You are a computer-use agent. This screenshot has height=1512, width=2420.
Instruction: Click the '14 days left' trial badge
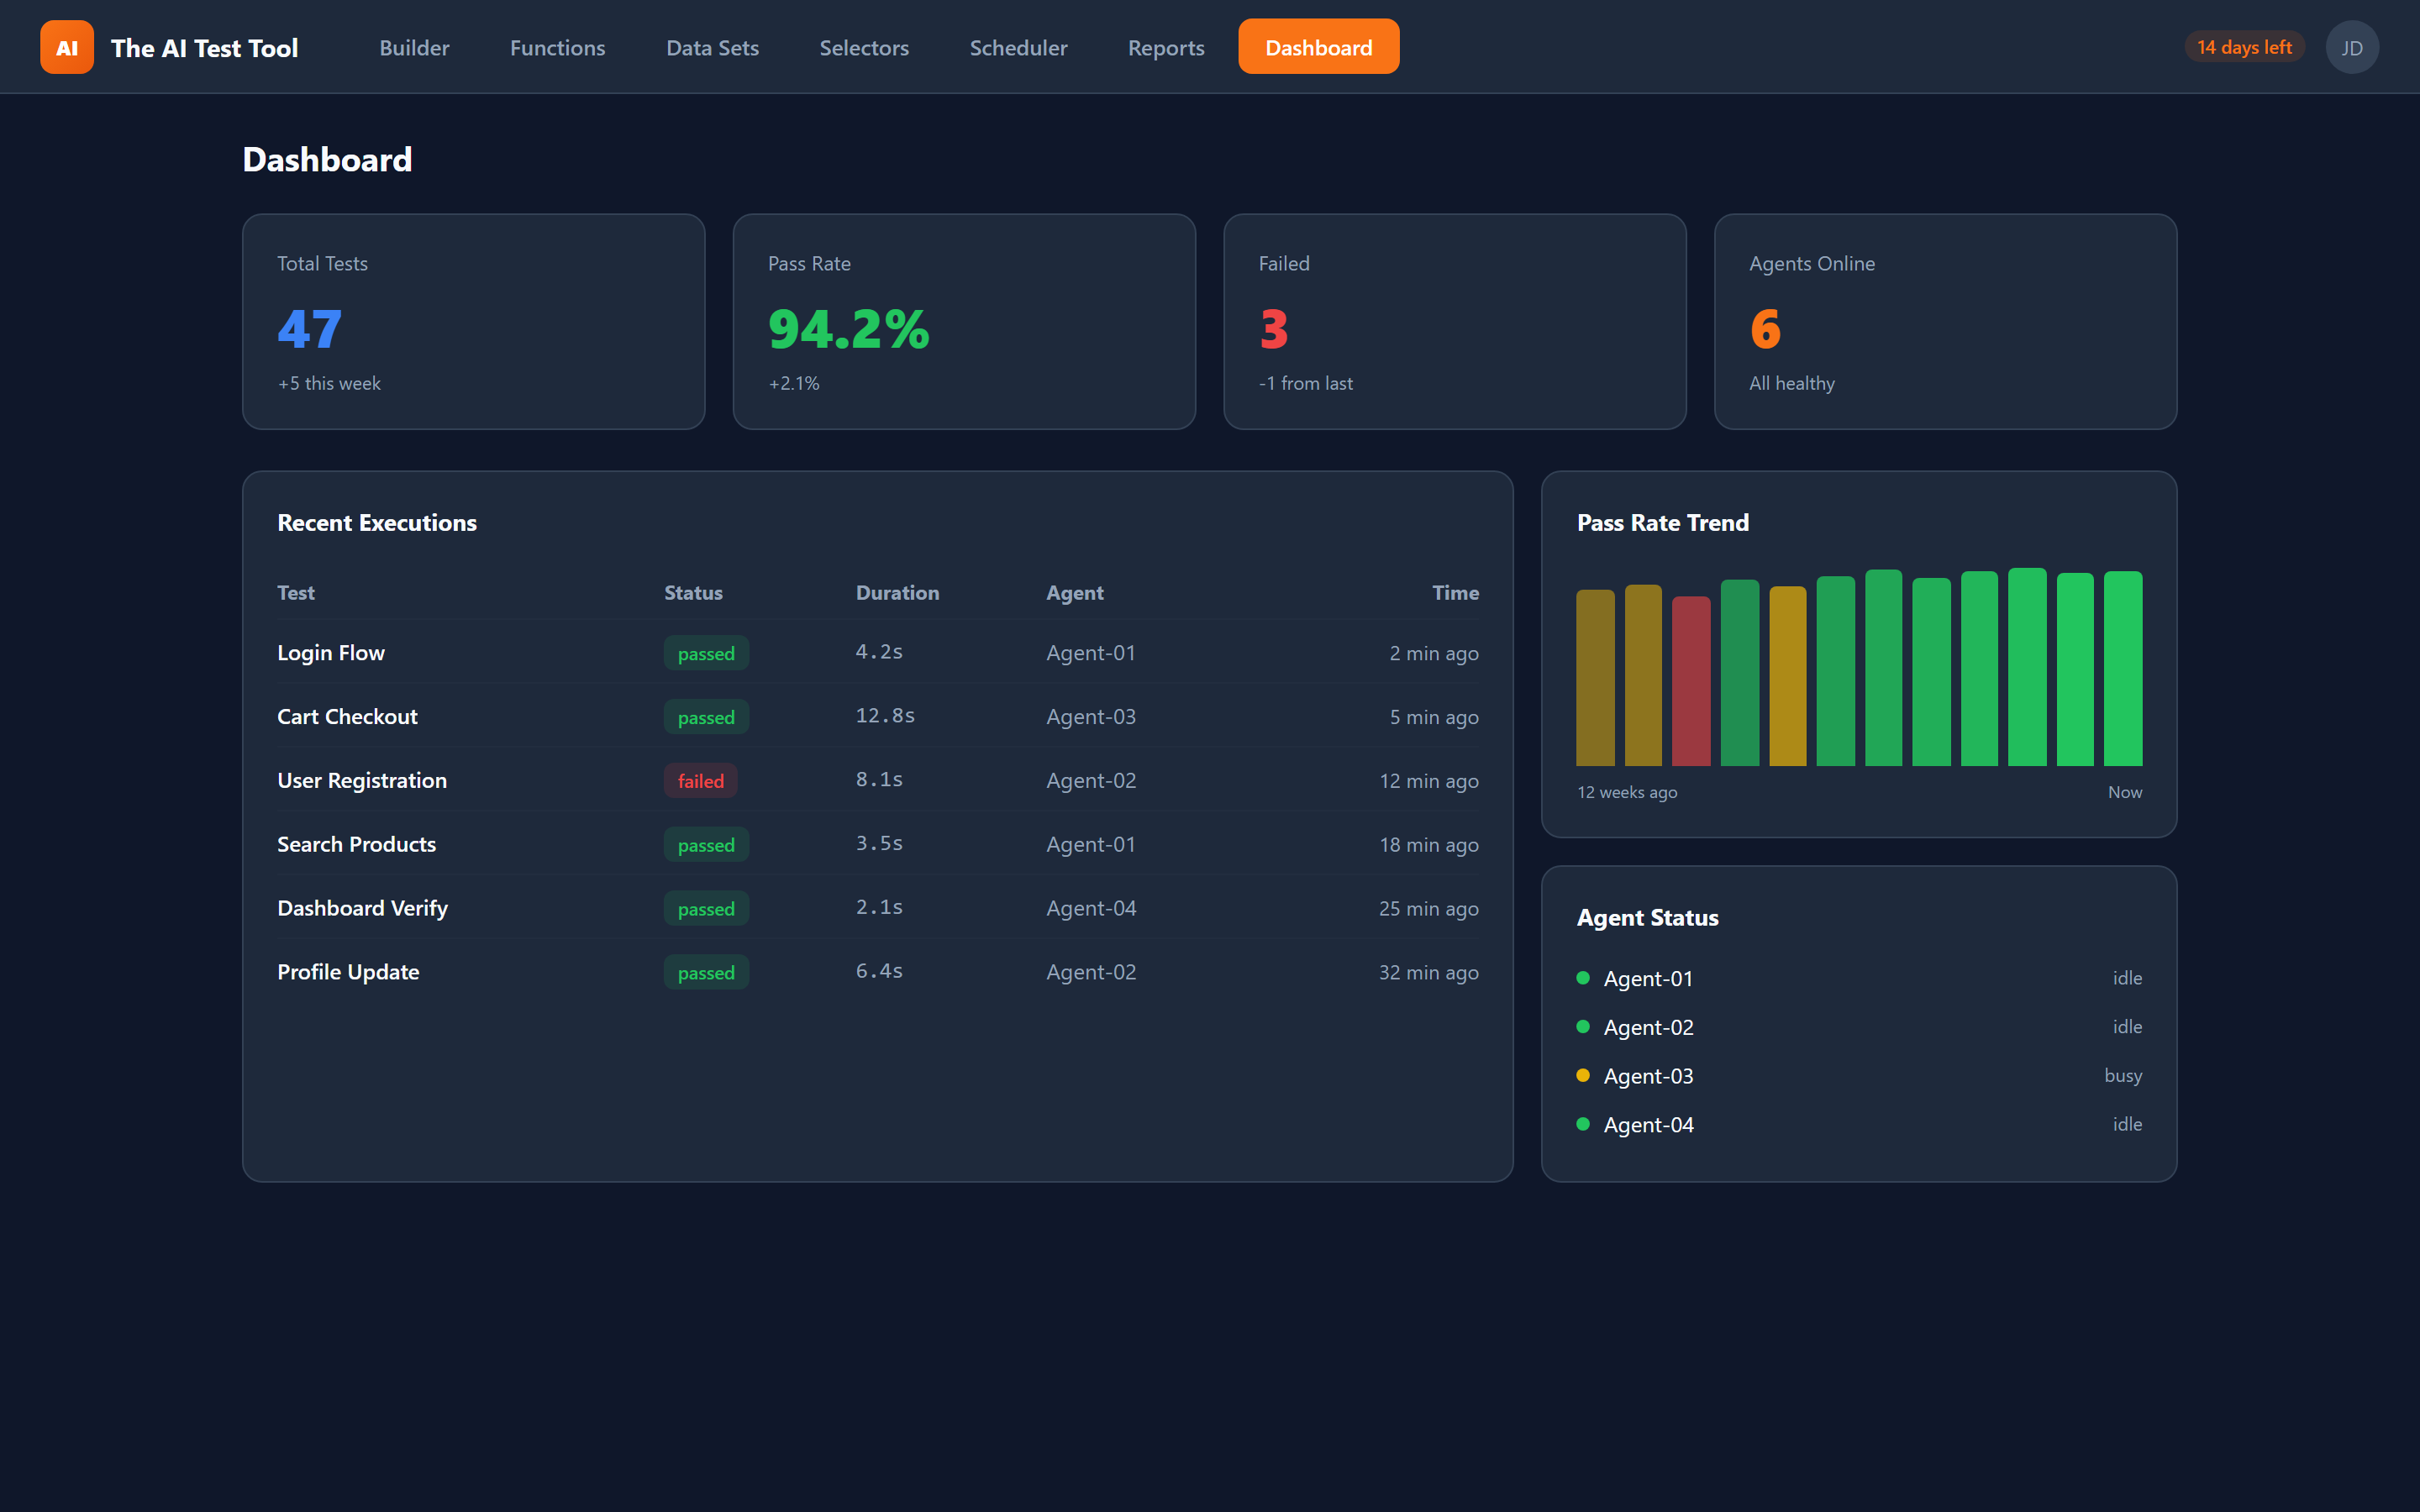click(2244, 46)
